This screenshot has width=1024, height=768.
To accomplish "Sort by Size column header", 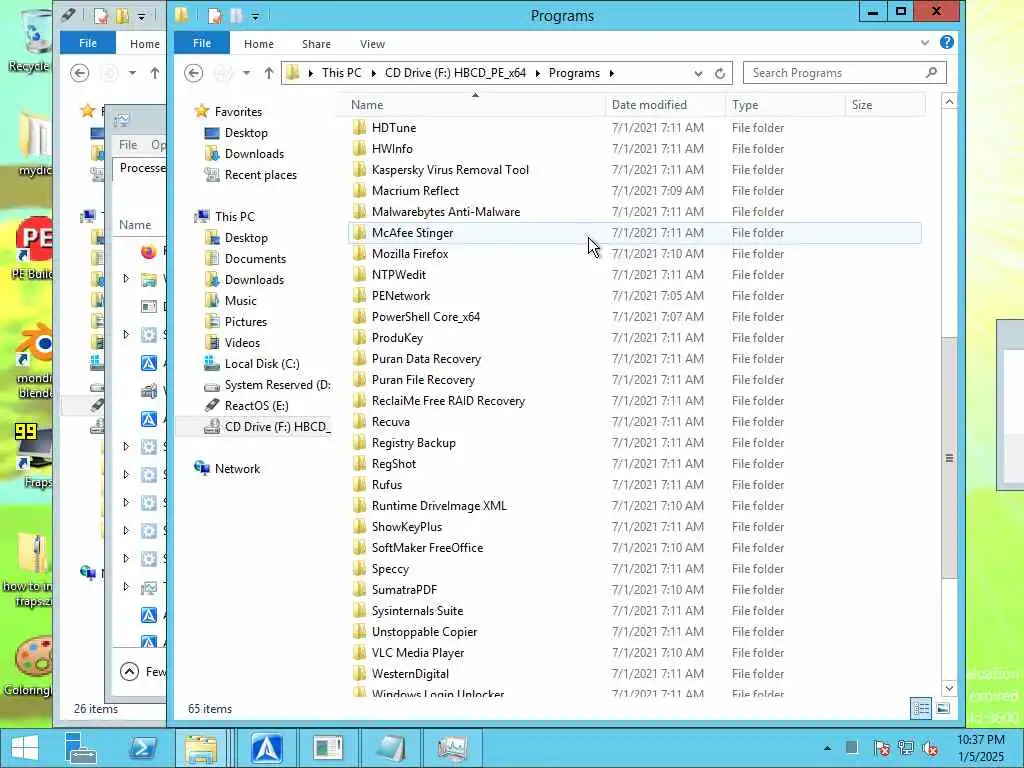I will (885, 105).
